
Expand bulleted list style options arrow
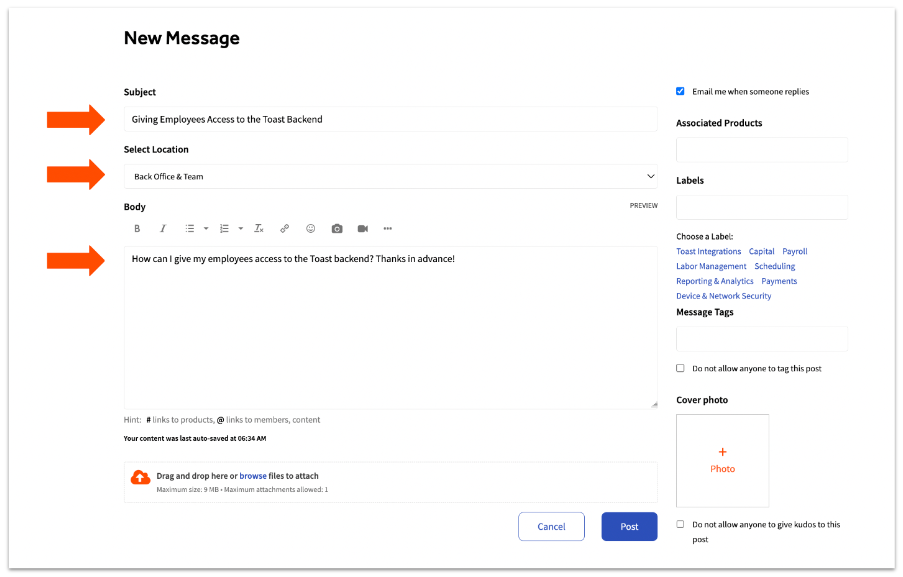tap(206, 229)
